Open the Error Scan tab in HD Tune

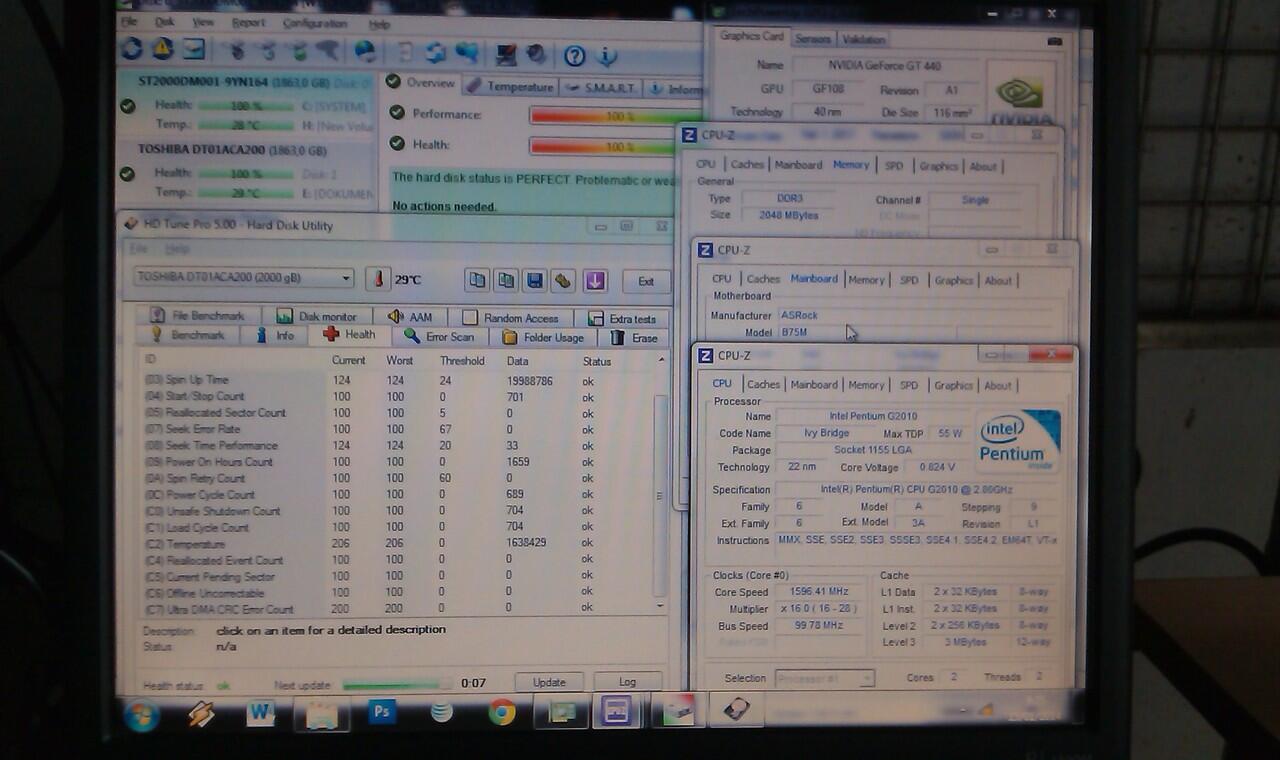[440, 337]
